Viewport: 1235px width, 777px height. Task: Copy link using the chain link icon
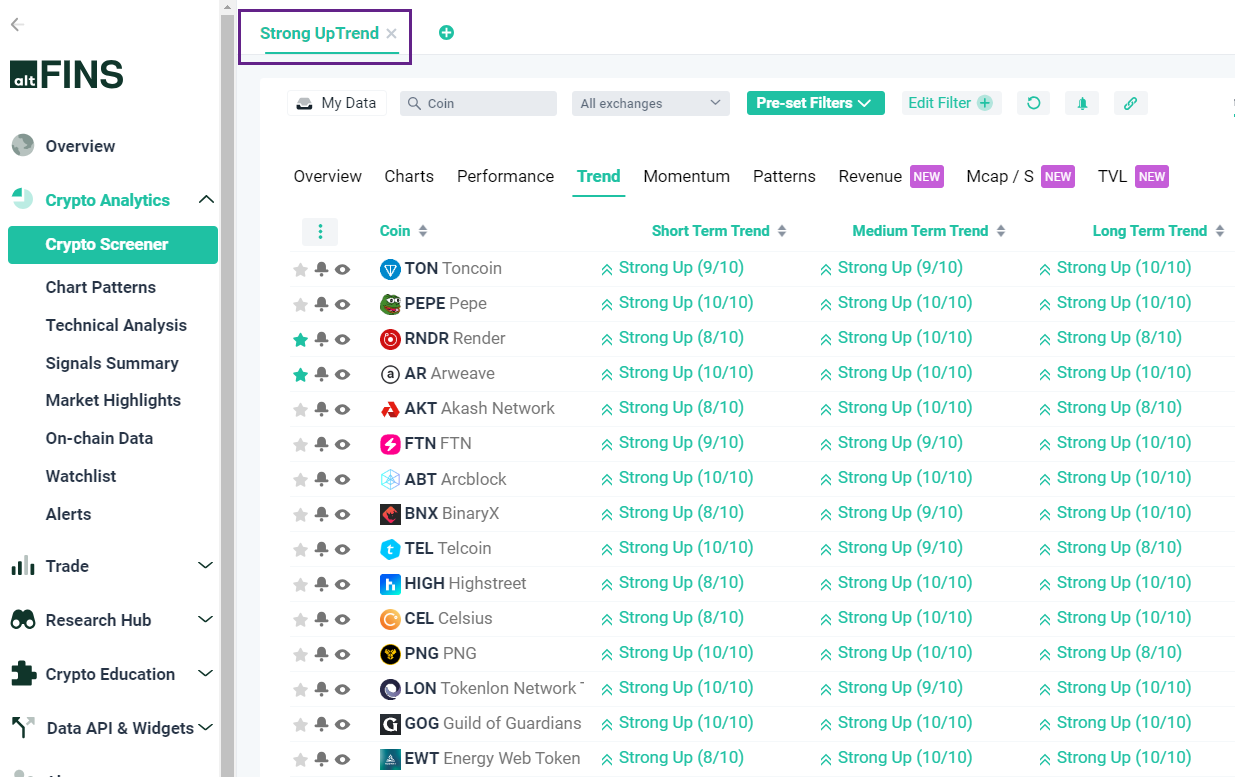point(1130,103)
